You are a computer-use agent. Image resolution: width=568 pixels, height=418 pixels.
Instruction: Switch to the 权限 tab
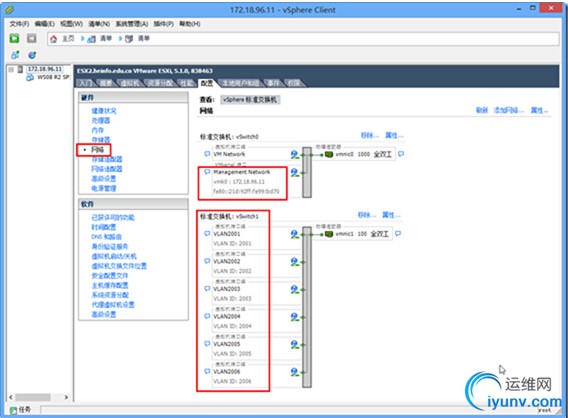point(294,83)
